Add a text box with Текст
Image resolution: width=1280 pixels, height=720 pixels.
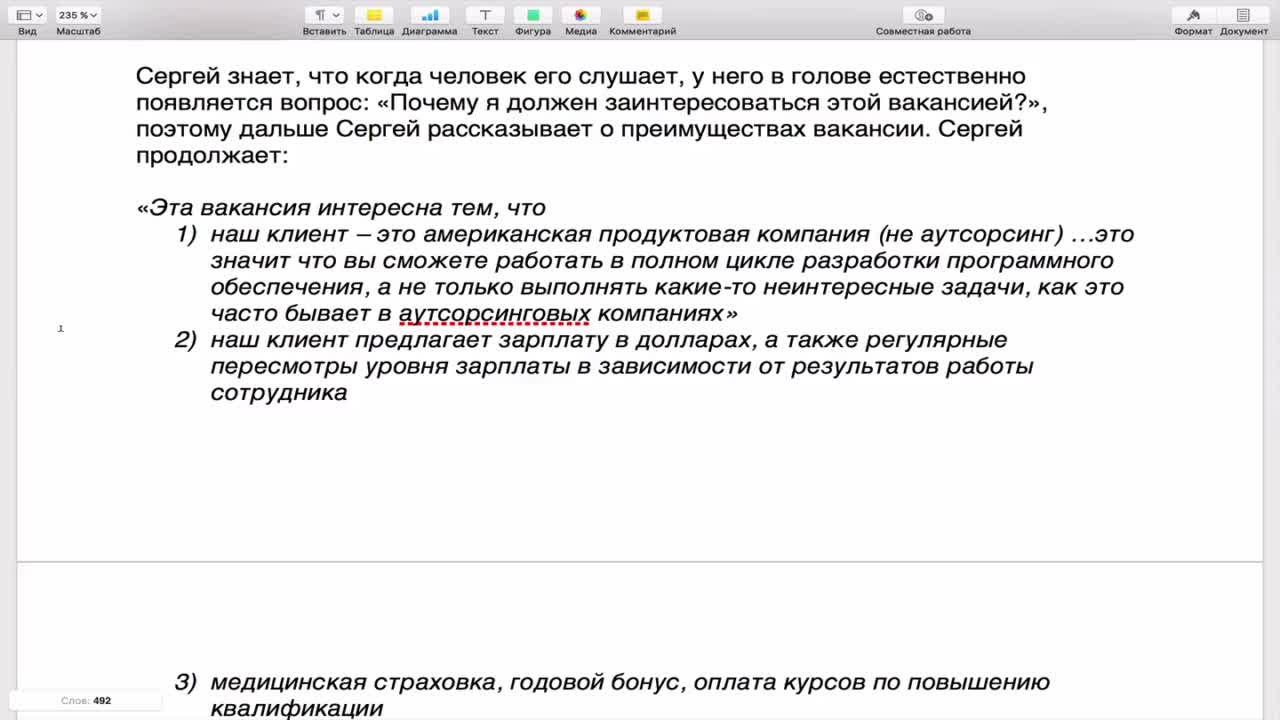click(x=485, y=15)
